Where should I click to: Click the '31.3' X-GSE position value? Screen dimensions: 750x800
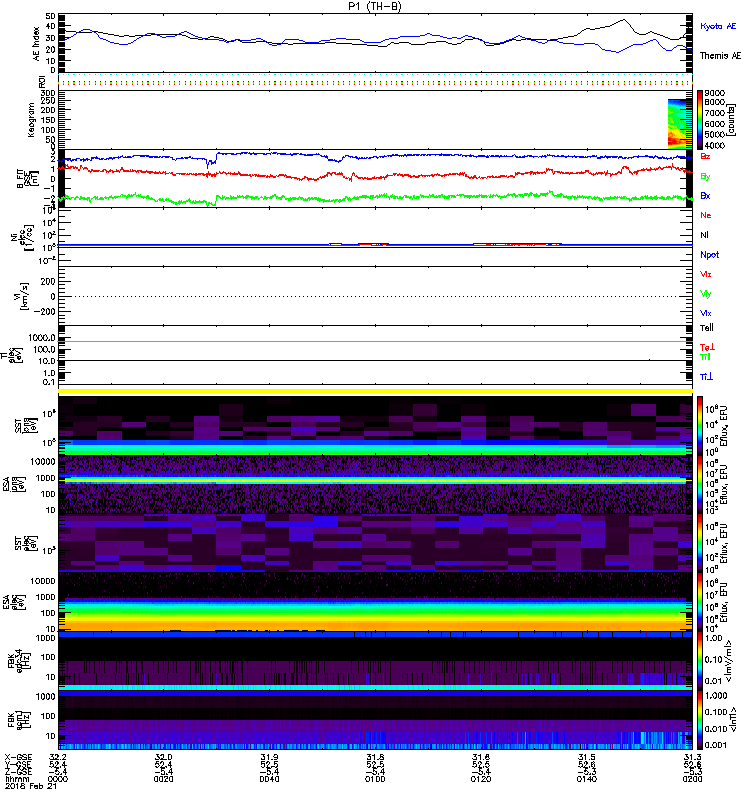pos(692,757)
